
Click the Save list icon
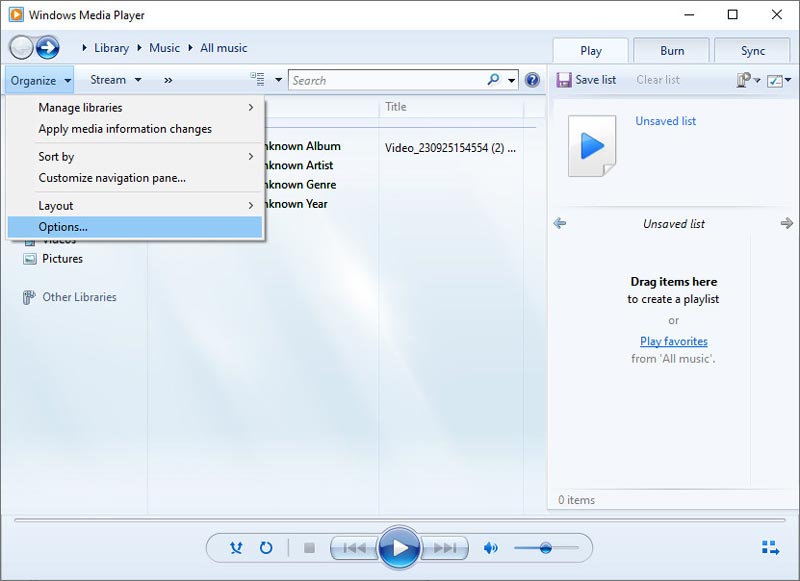tap(566, 80)
